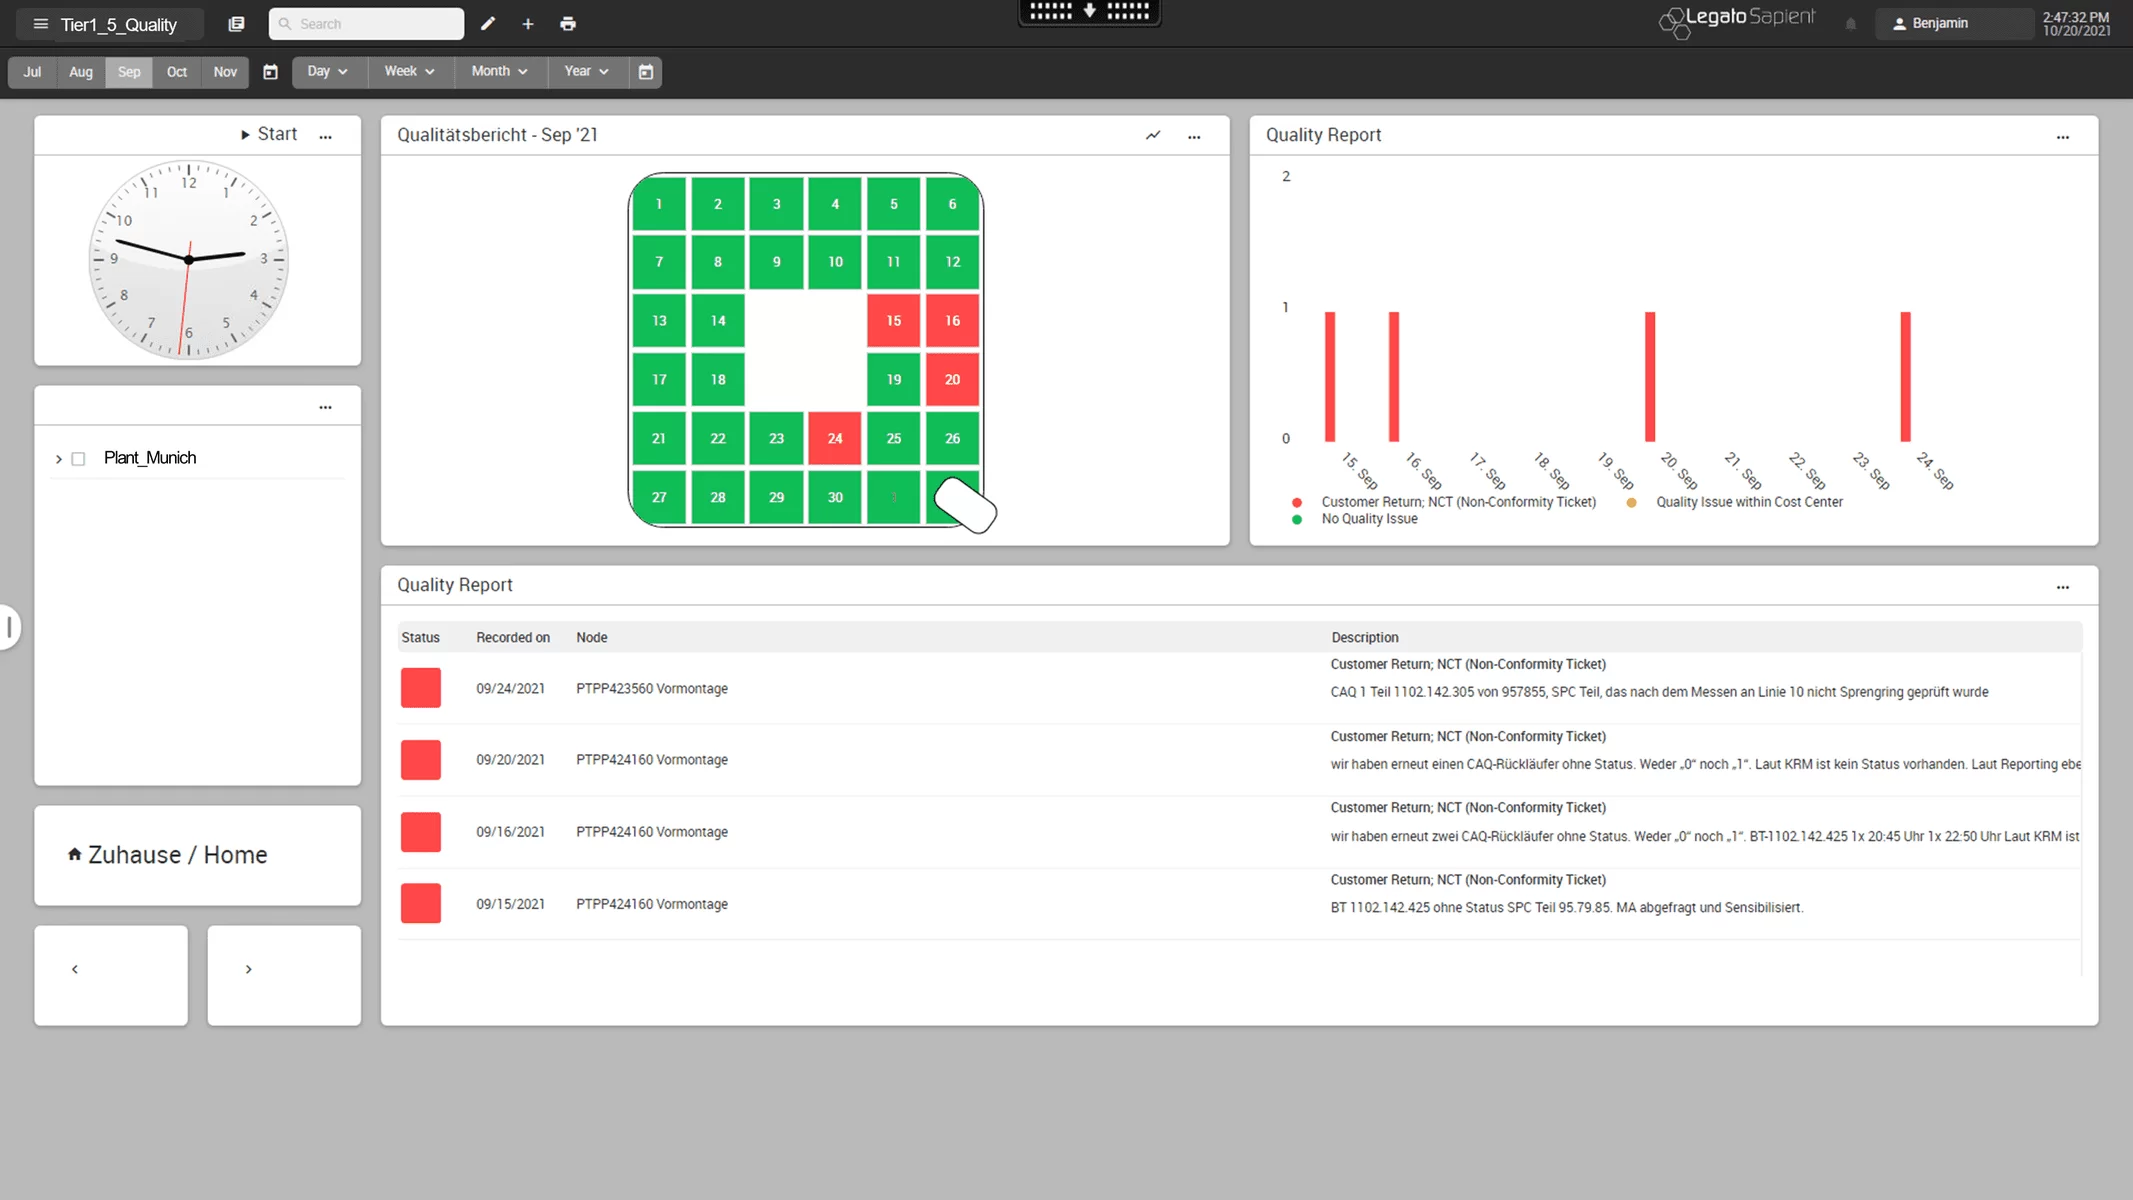Switch to the Oct month tab
This screenshot has width=2133, height=1200.
(177, 72)
